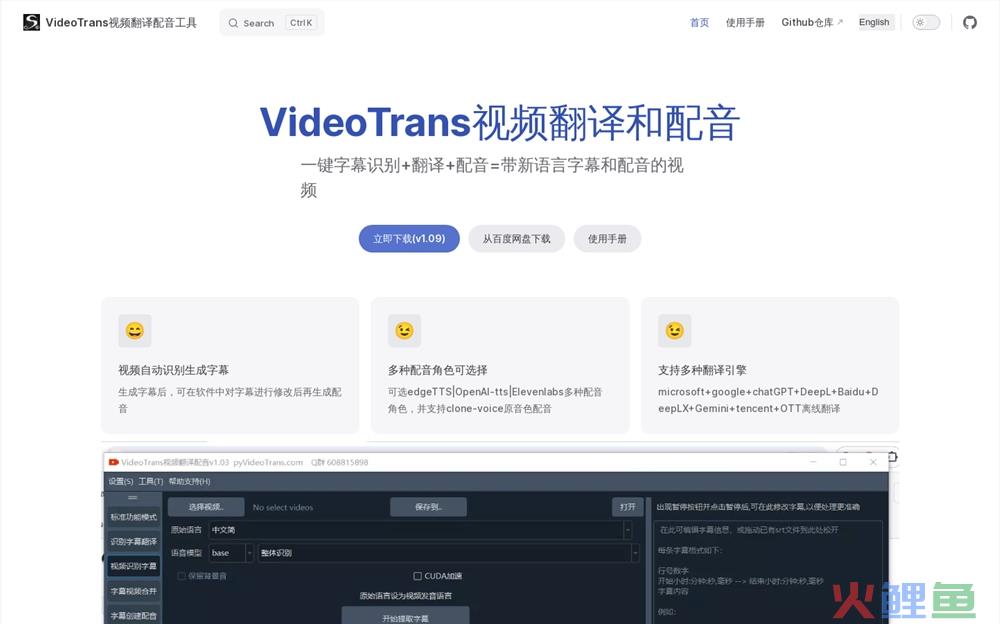Image resolution: width=1000 pixels, height=624 pixels.
Task: Click the winking emoji on the translation engines card
Action: [674, 331]
